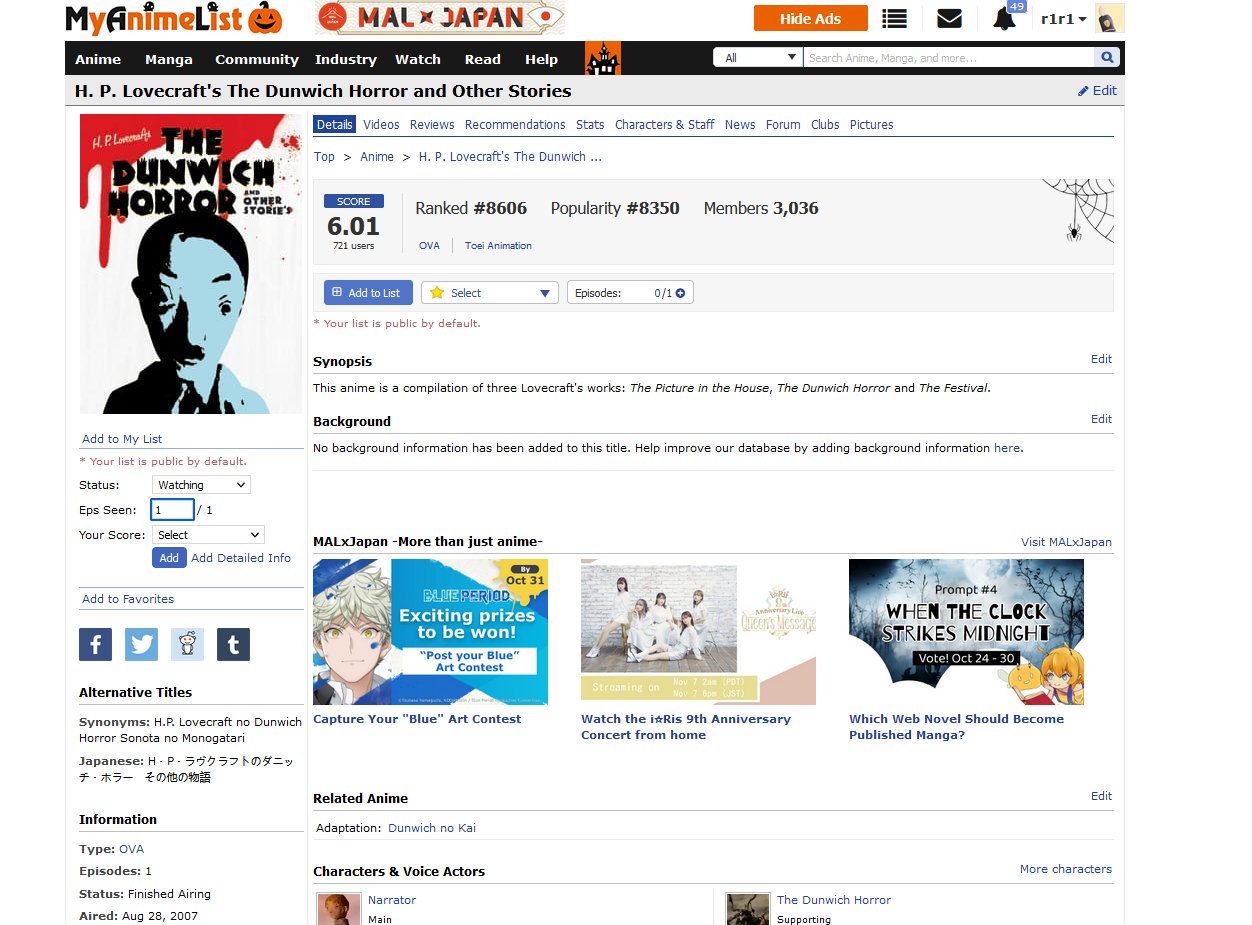
Task: Open the r1r1 profile avatar
Action: pyautogui.click(x=1109, y=18)
